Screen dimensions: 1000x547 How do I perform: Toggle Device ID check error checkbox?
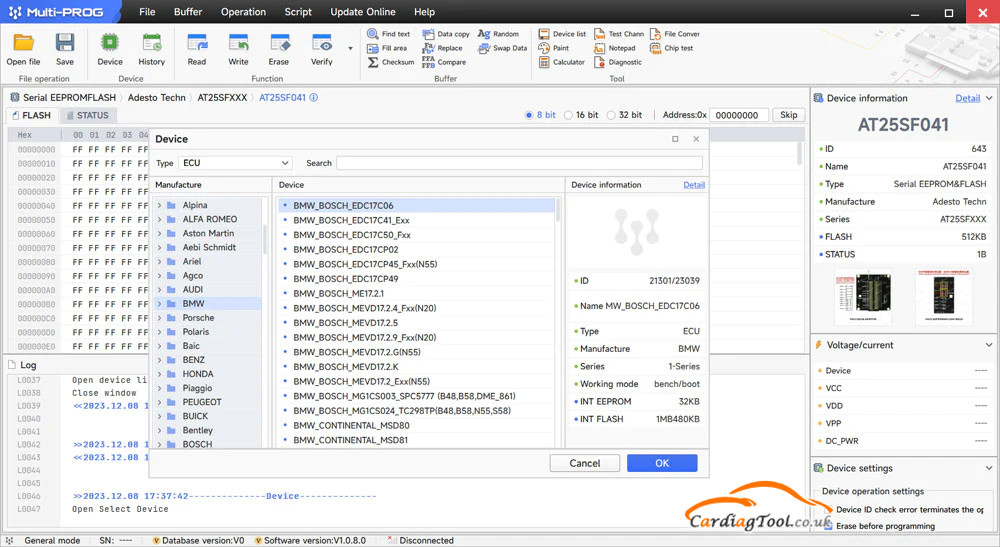click(x=828, y=509)
